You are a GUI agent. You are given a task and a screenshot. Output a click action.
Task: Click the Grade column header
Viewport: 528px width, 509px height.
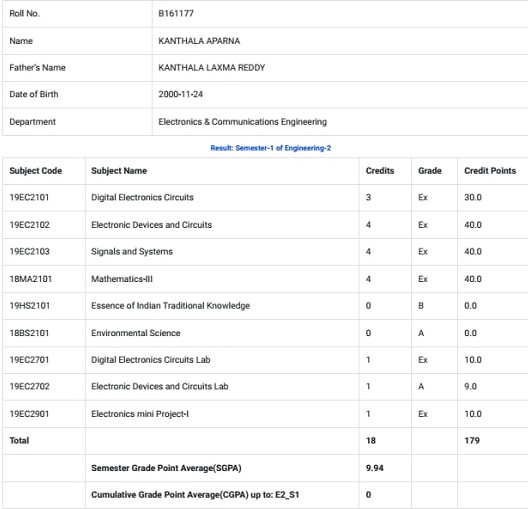430,171
